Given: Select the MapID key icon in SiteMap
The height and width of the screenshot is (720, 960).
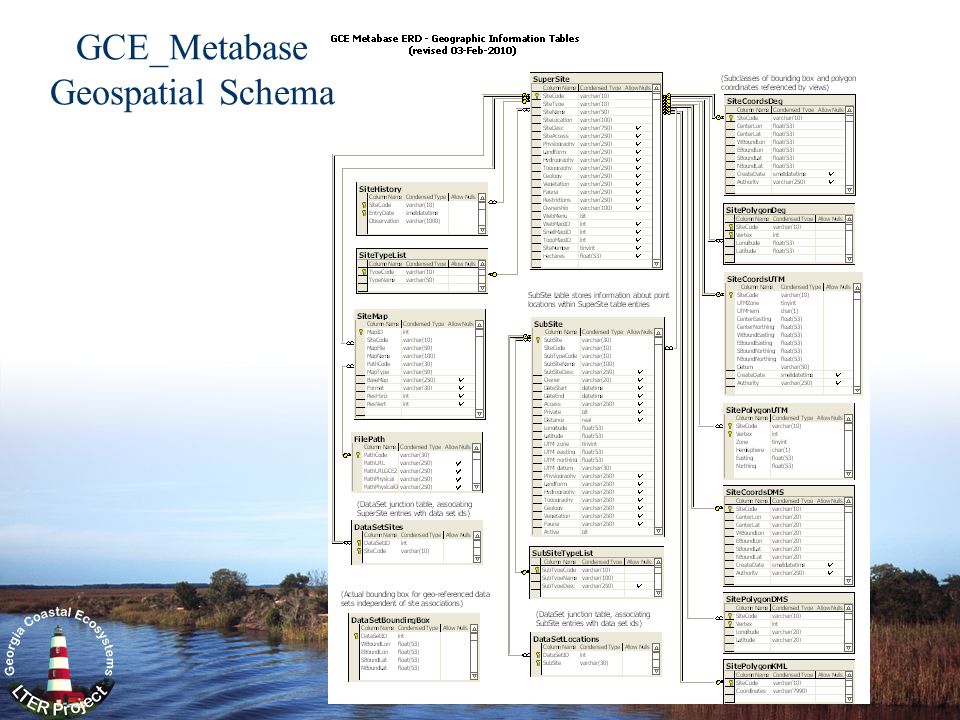Looking at the screenshot, I should (x=361, y=332).
